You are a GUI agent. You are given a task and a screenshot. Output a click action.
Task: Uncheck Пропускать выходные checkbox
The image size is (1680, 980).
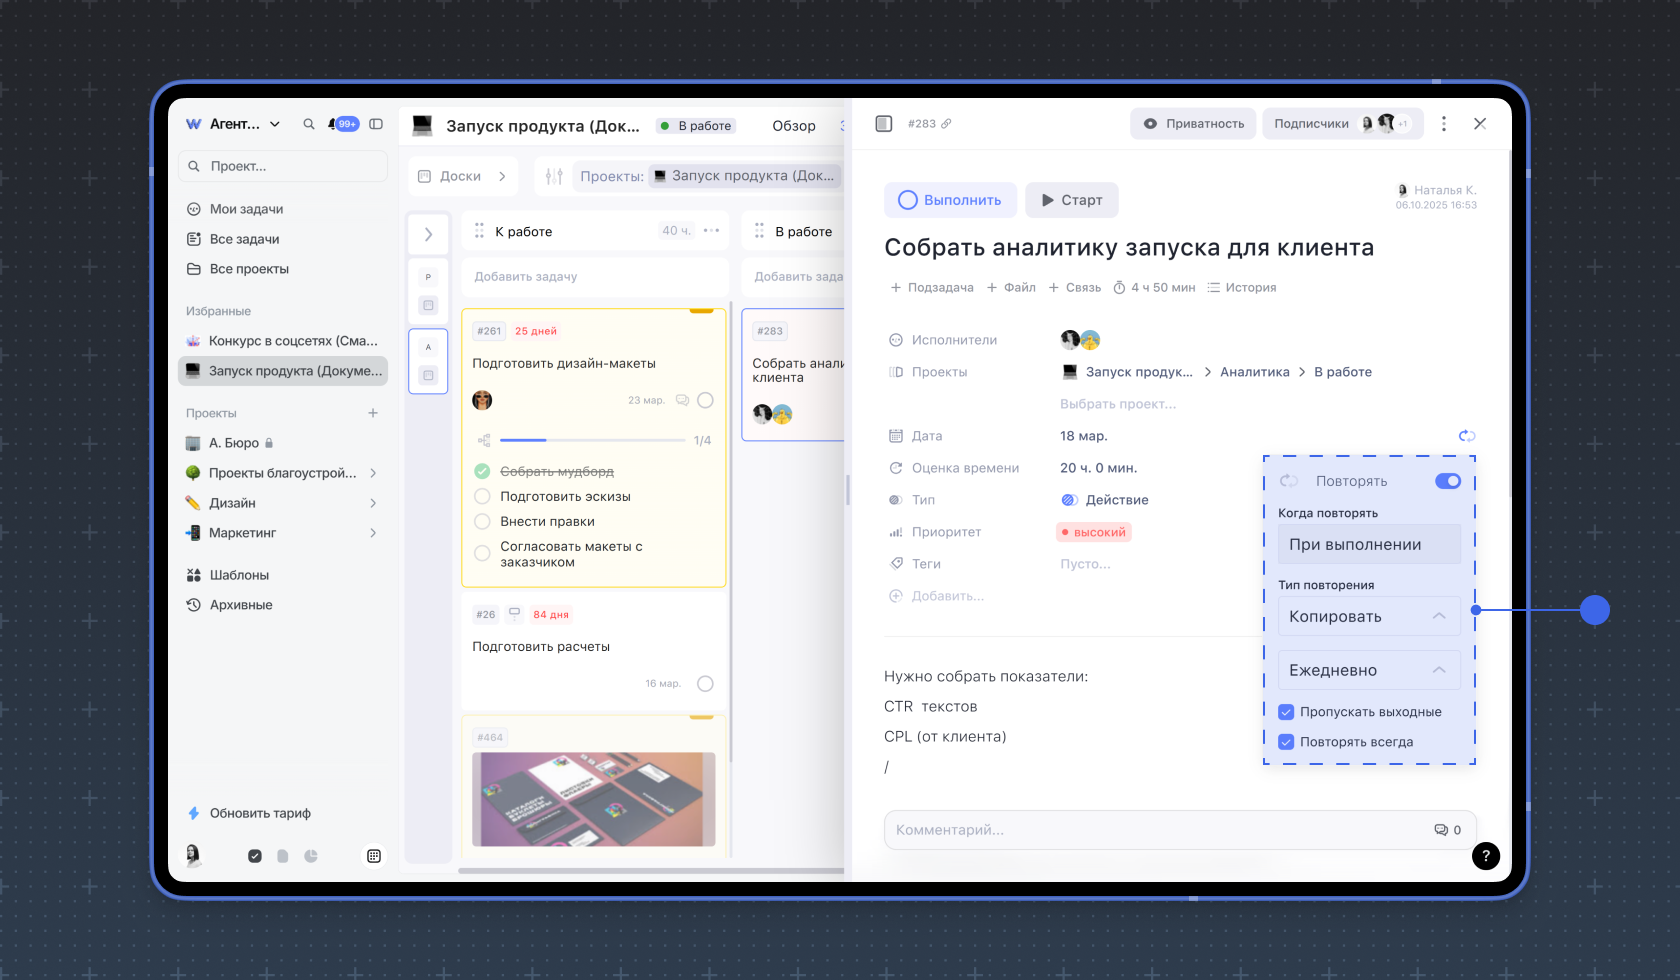coord(1286,712)
